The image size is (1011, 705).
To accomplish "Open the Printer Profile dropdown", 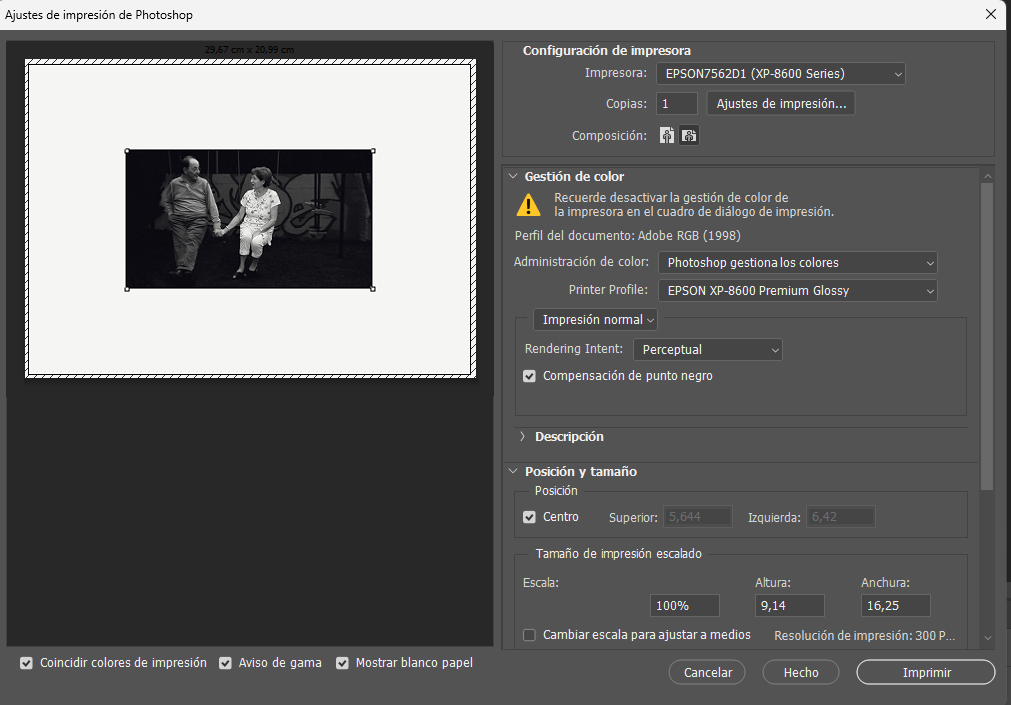I will click(x=797, y=290).
